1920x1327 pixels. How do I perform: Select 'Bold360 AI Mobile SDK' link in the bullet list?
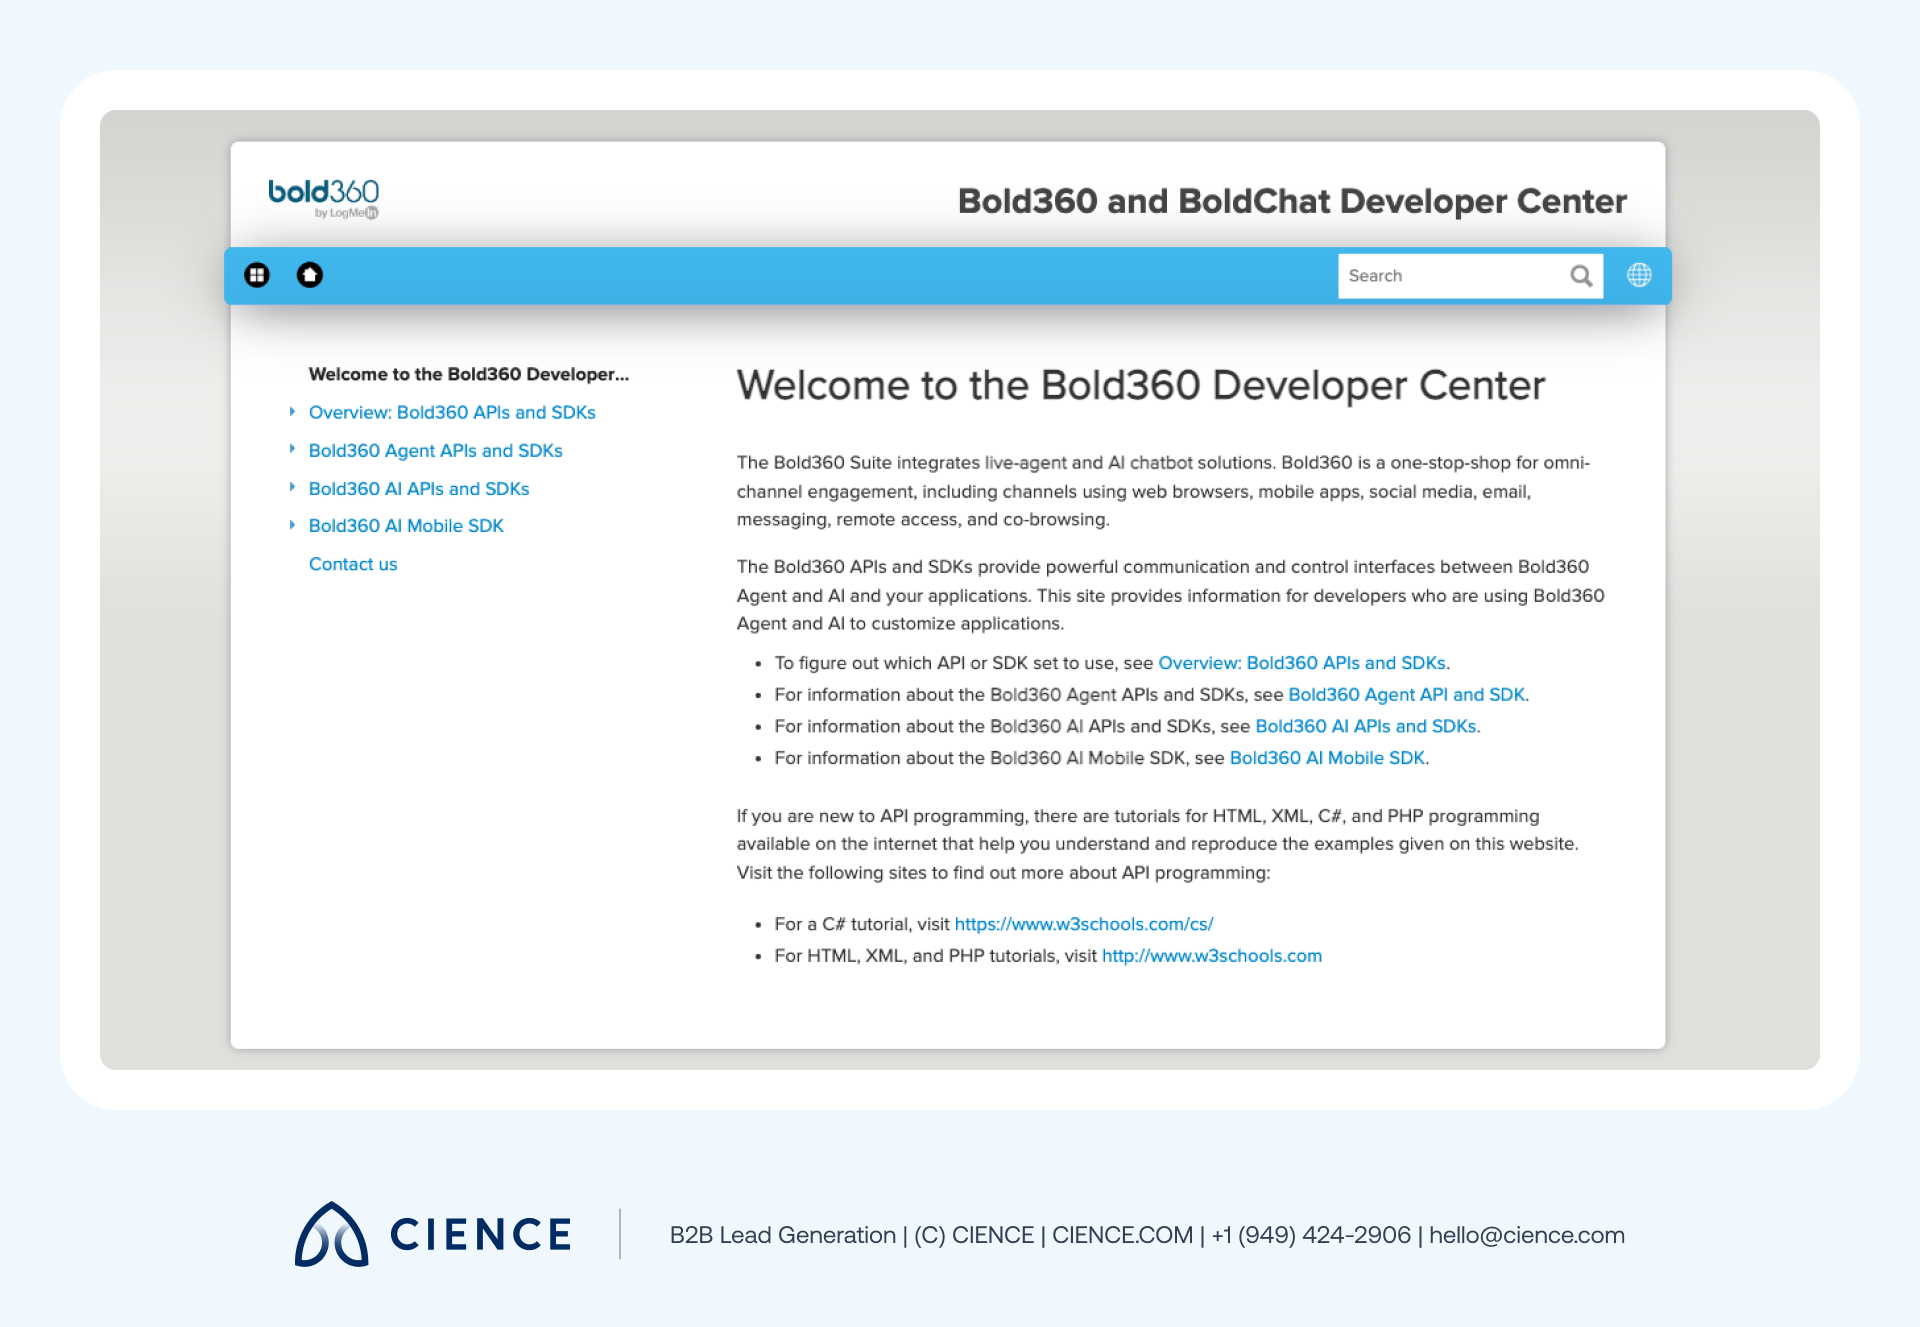[x=1327, y=758]
